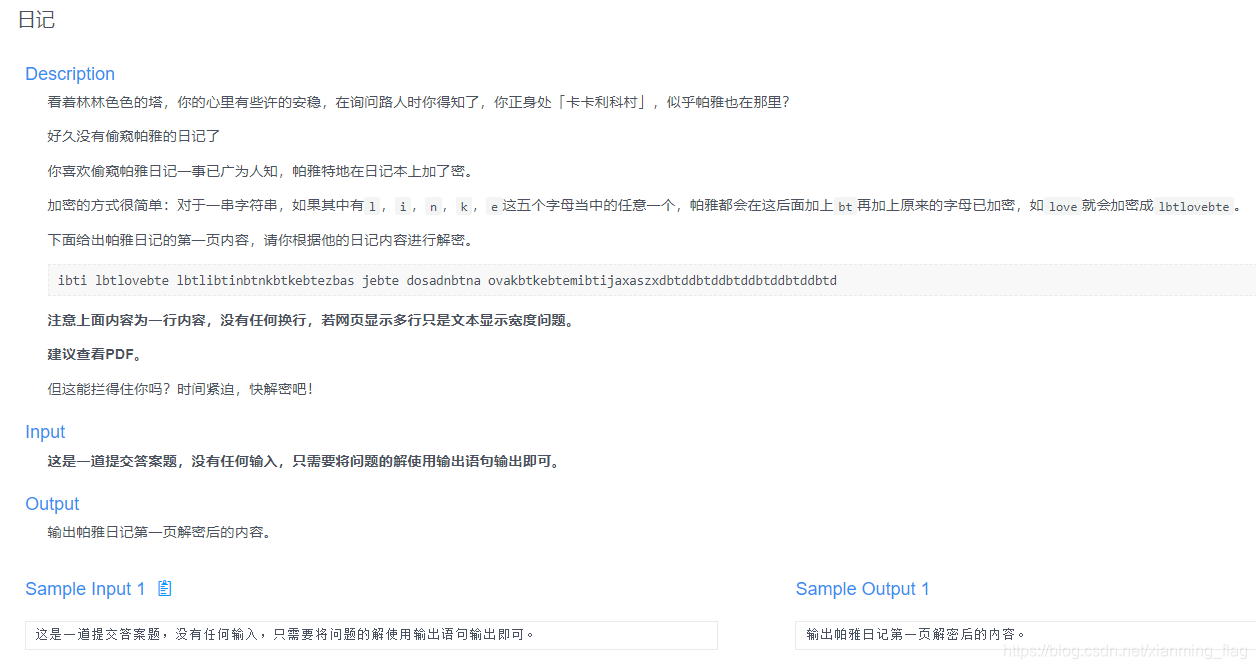Select the inline code token "i"
The width and height of the screenshot is (1256, 669).
pyautogui.click(x=403, y=206)
